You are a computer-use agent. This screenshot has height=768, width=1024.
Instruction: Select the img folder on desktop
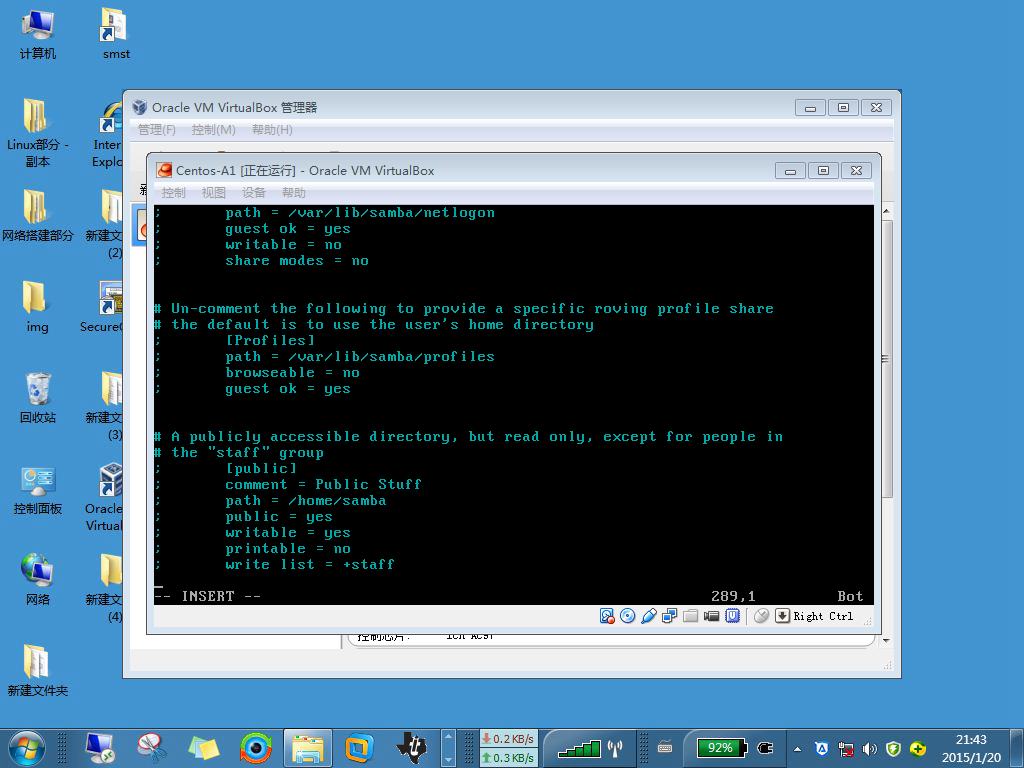37,307
